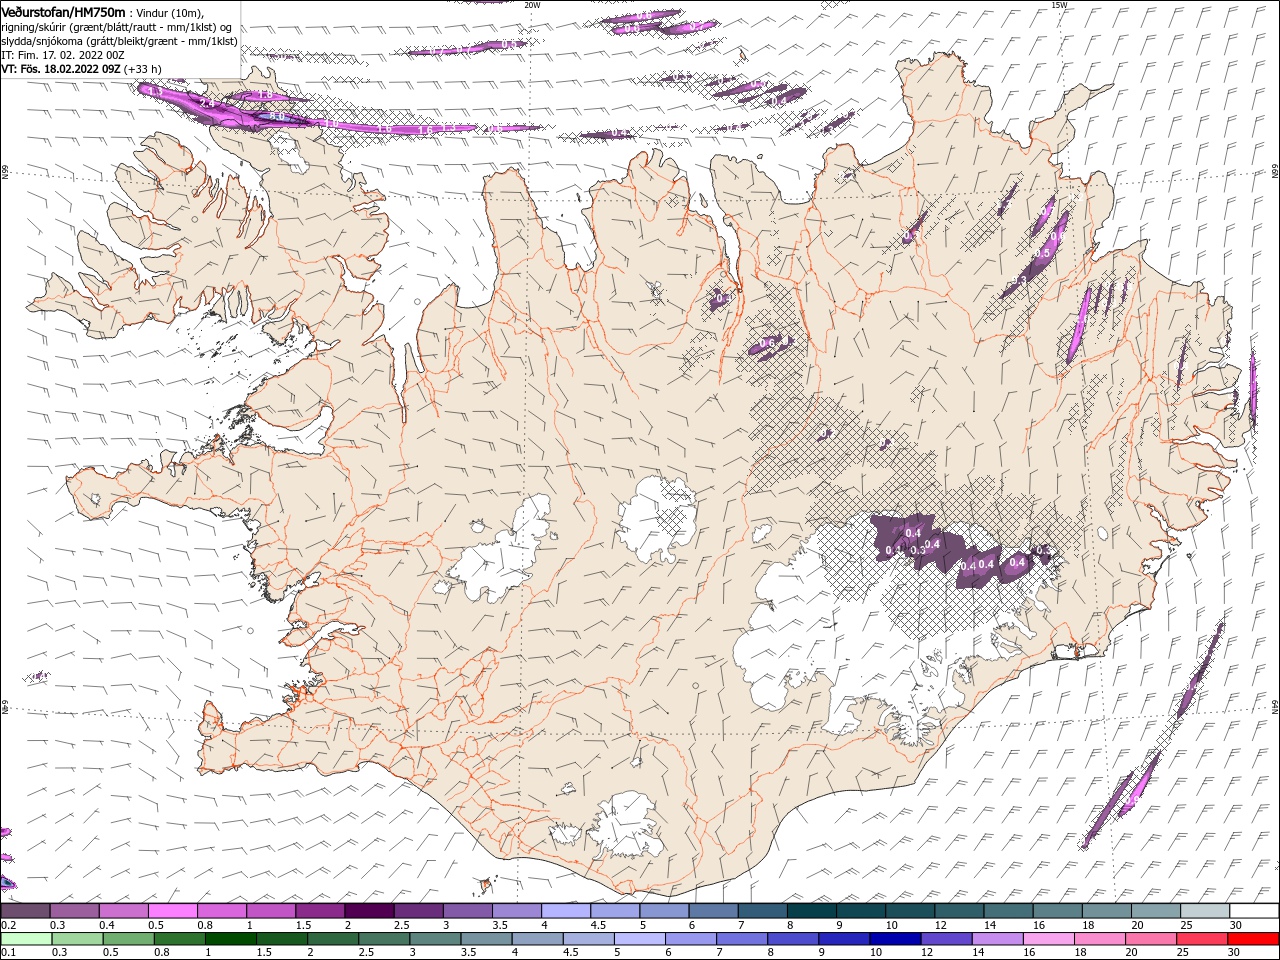Click the 20W longitude label

[532, 5]
